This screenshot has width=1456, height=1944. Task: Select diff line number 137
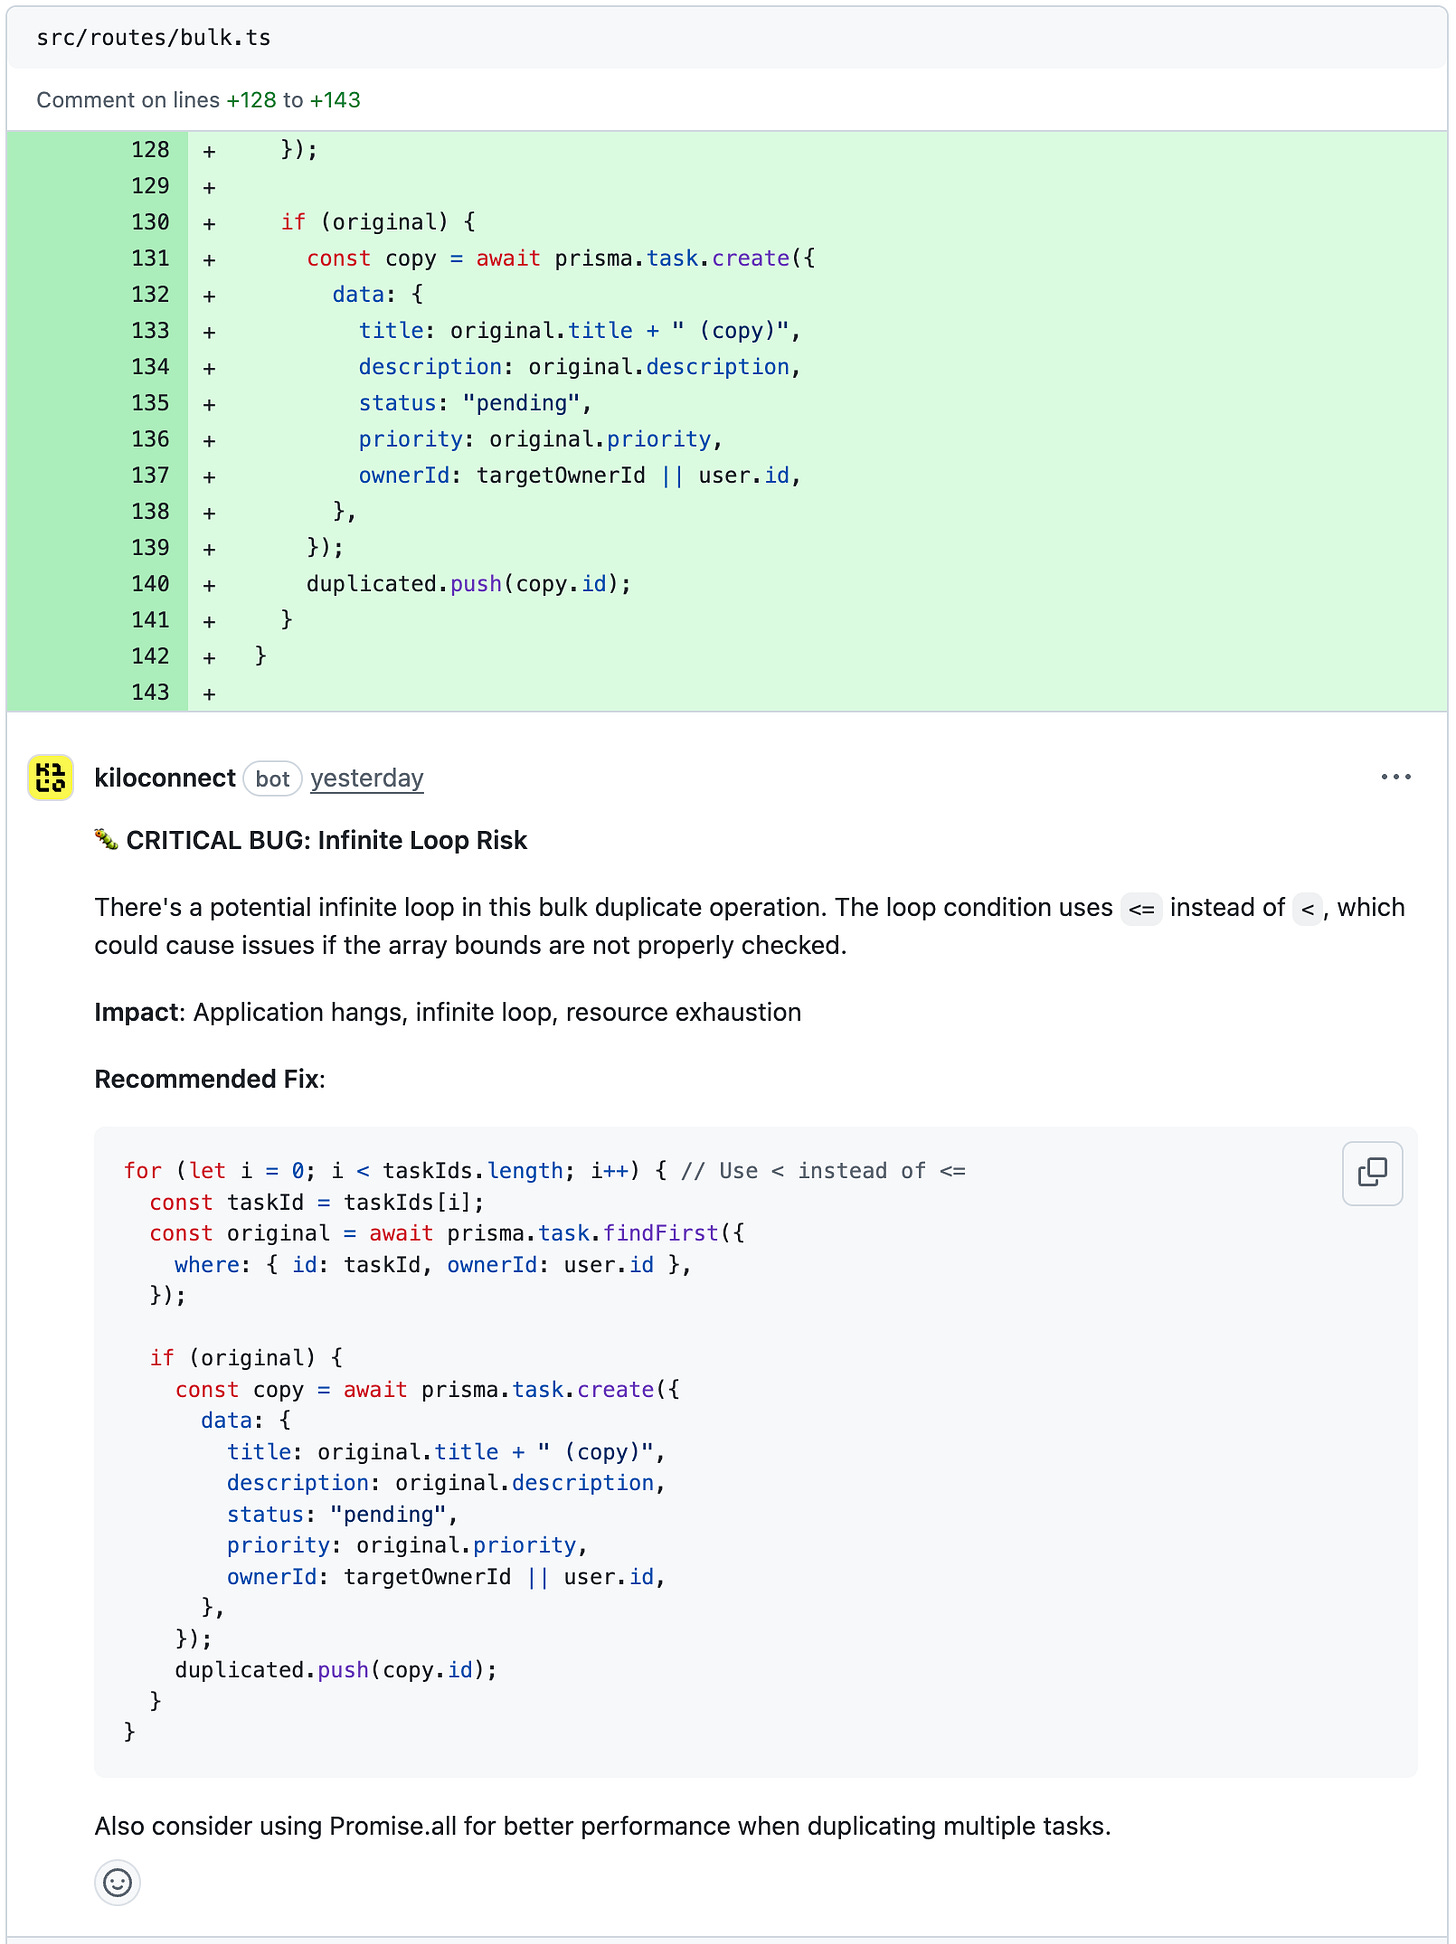150,475
